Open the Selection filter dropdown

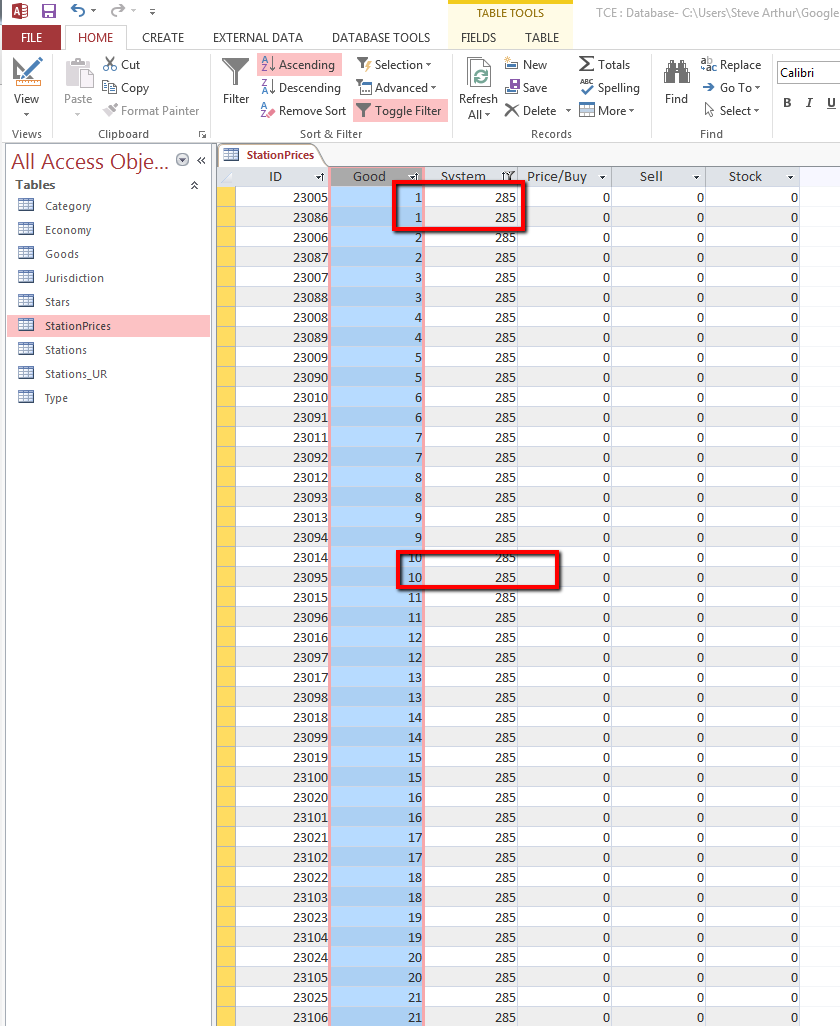tap(394, 65)
